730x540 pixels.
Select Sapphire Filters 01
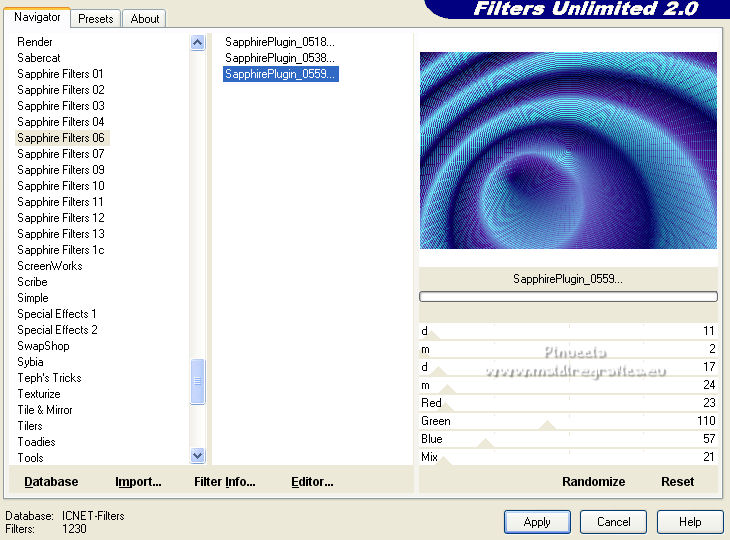60,74
